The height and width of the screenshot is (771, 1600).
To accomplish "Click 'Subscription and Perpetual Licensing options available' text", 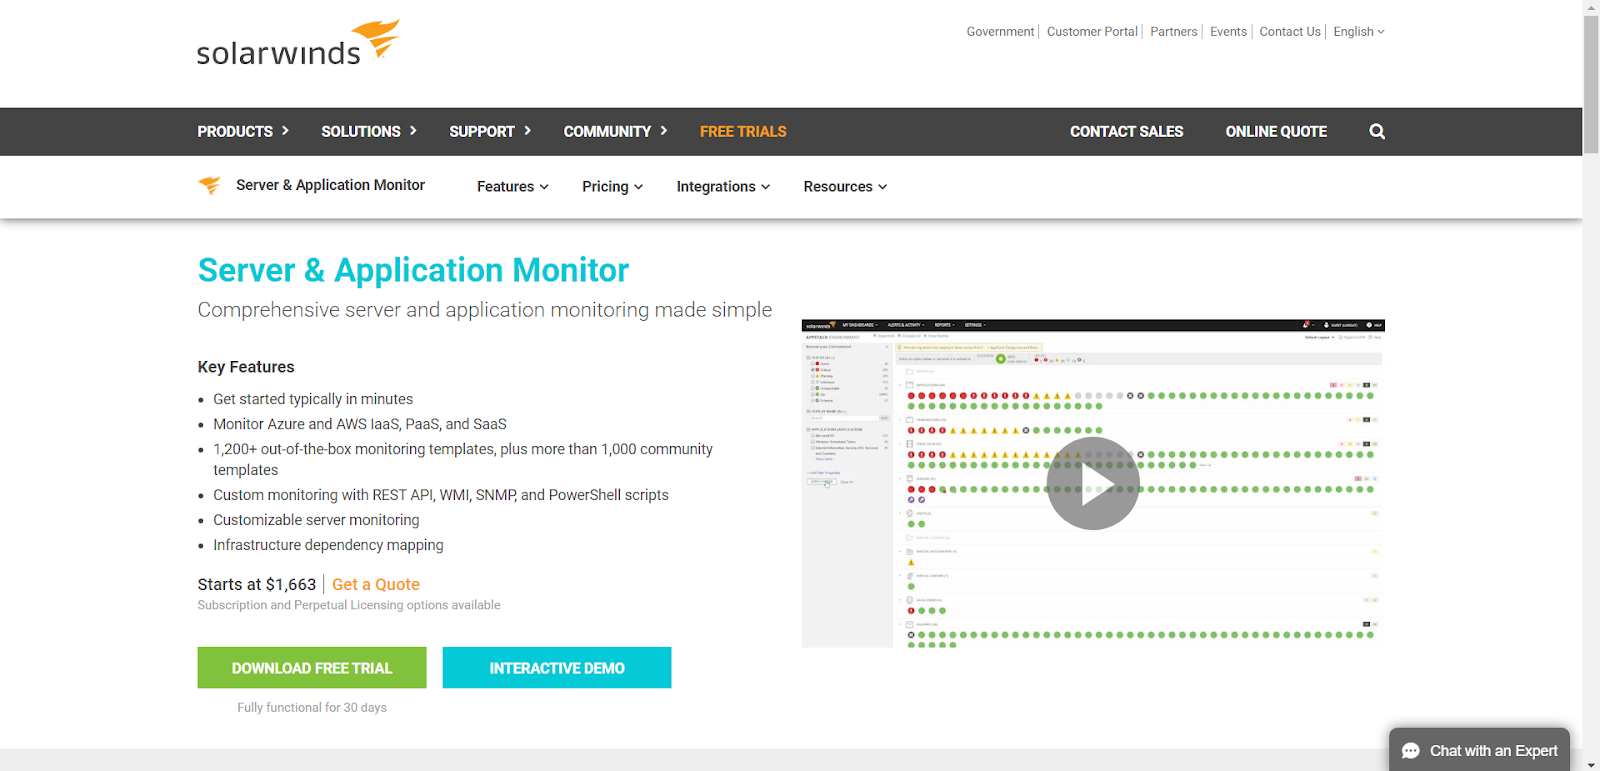I will click(349, 605).
